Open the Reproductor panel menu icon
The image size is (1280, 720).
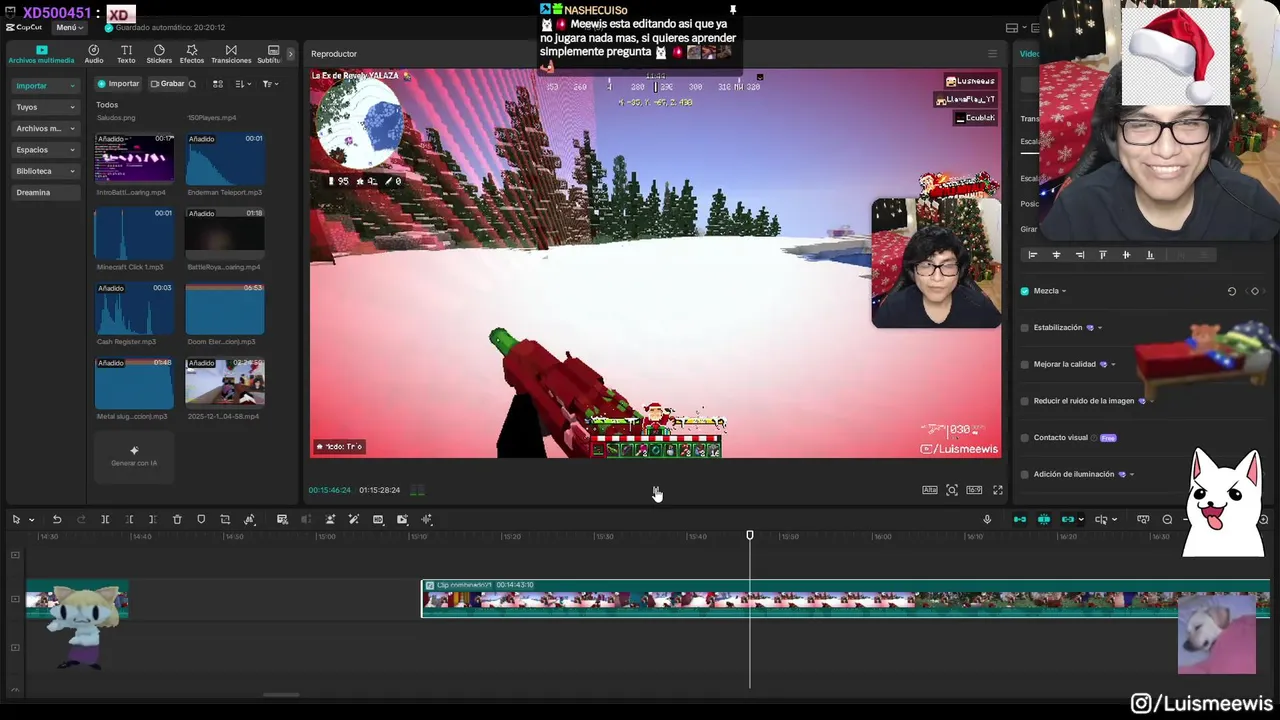tap(992, 54)
